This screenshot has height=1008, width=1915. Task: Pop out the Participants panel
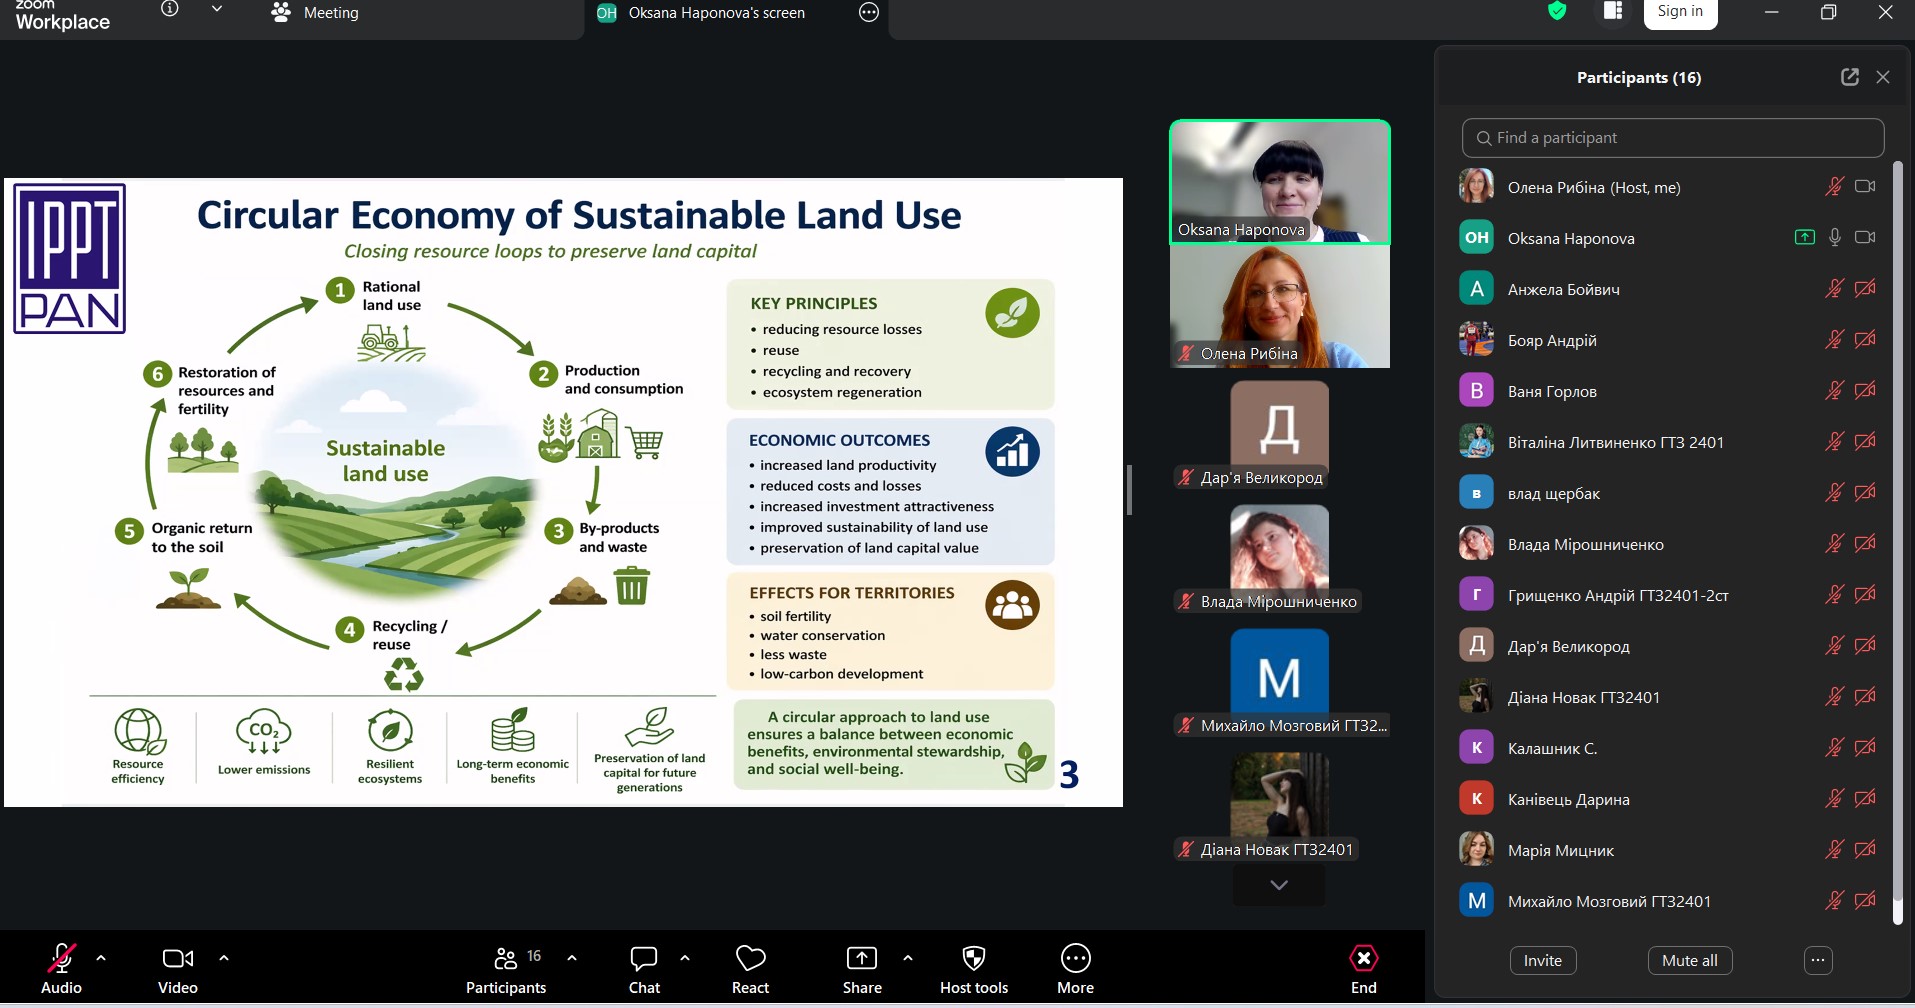(1849, 77)
